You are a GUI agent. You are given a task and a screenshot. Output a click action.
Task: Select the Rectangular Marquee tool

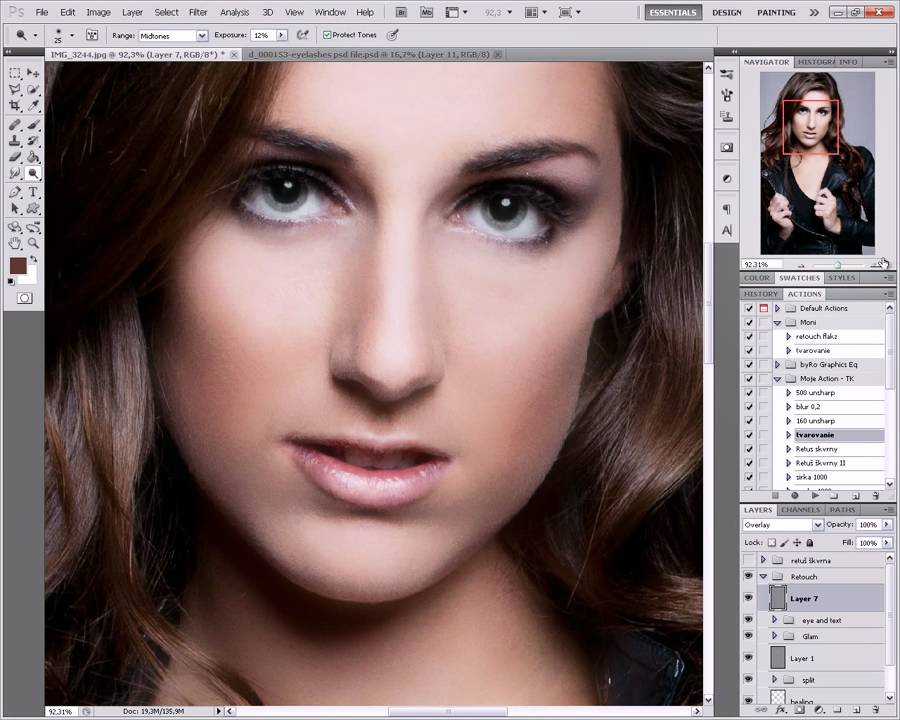pyautogui.click(x=15, y=73)
